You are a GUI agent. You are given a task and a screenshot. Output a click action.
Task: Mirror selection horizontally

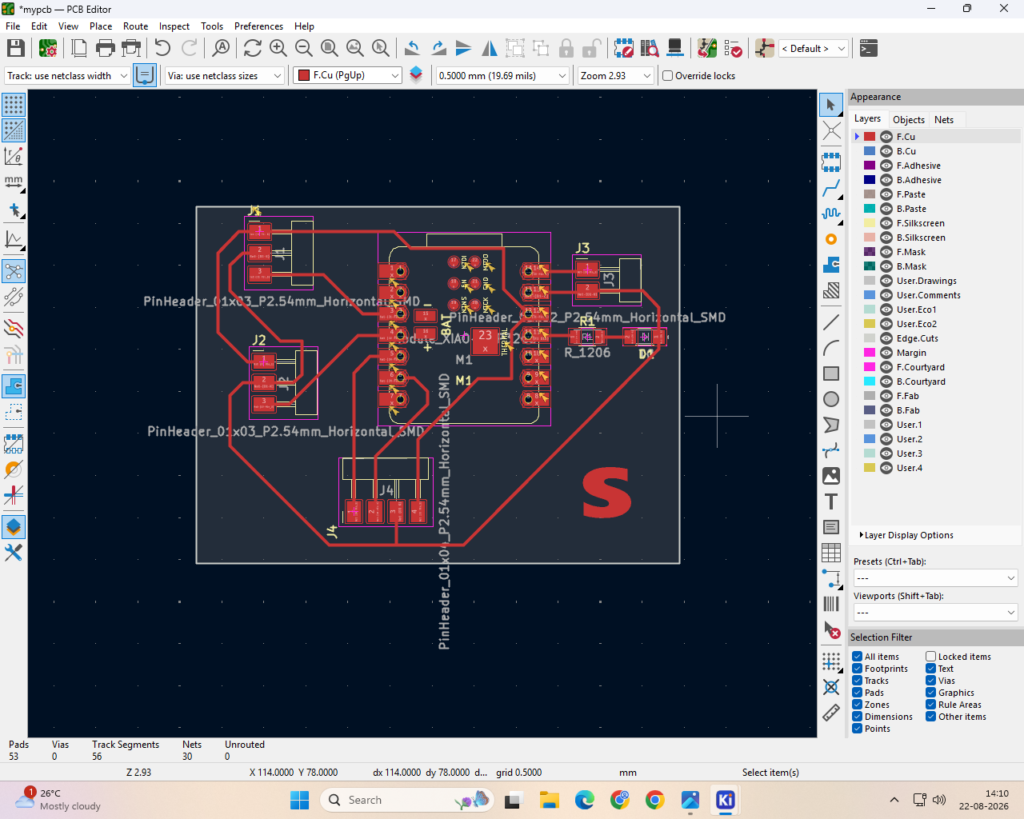(489, 48)
